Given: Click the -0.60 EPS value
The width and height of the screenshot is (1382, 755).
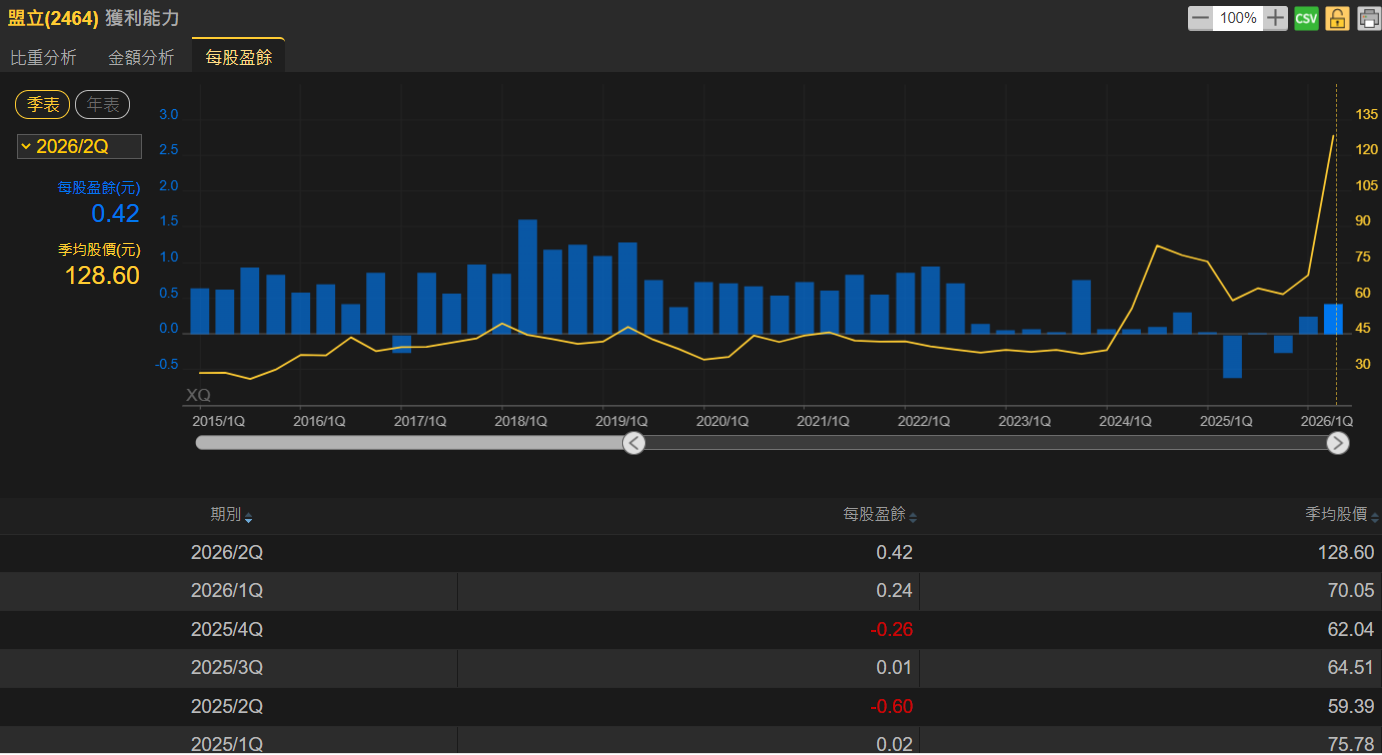Looking at the screenshot, I should (x=891, y=707).
